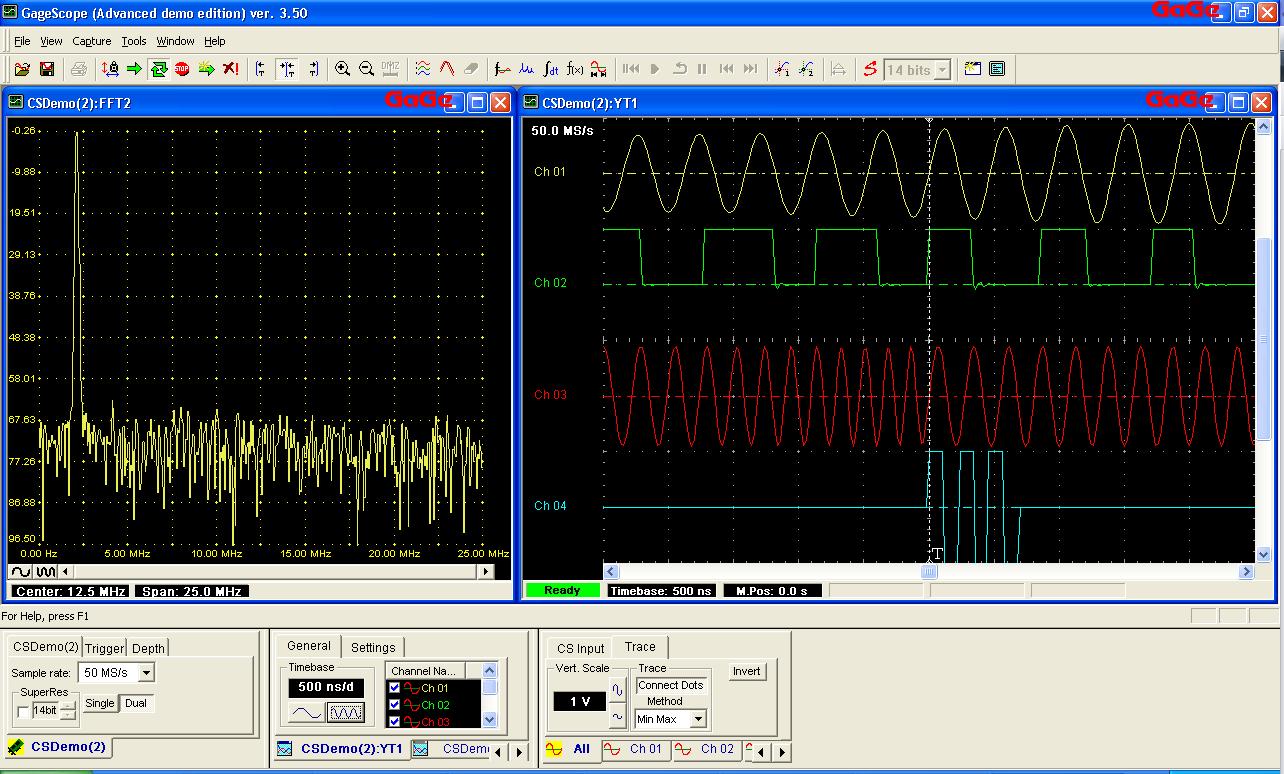Open the 14 bits toolbar dropdown

click(x=942, y=70)
